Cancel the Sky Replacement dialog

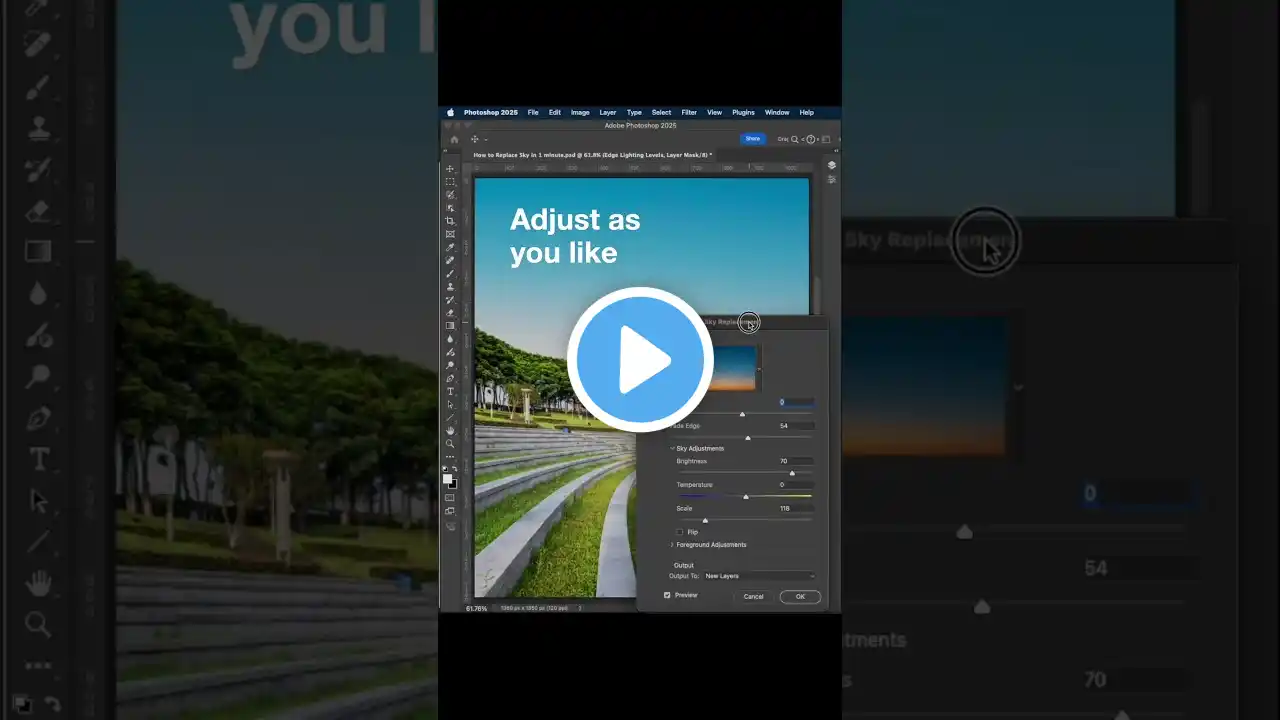coord(753,597)
